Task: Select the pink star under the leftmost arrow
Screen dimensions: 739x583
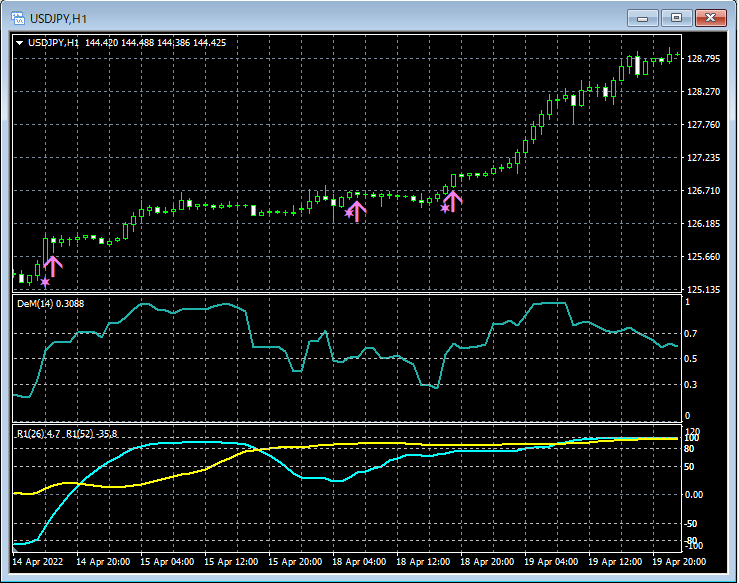Action: pos(45,283)
